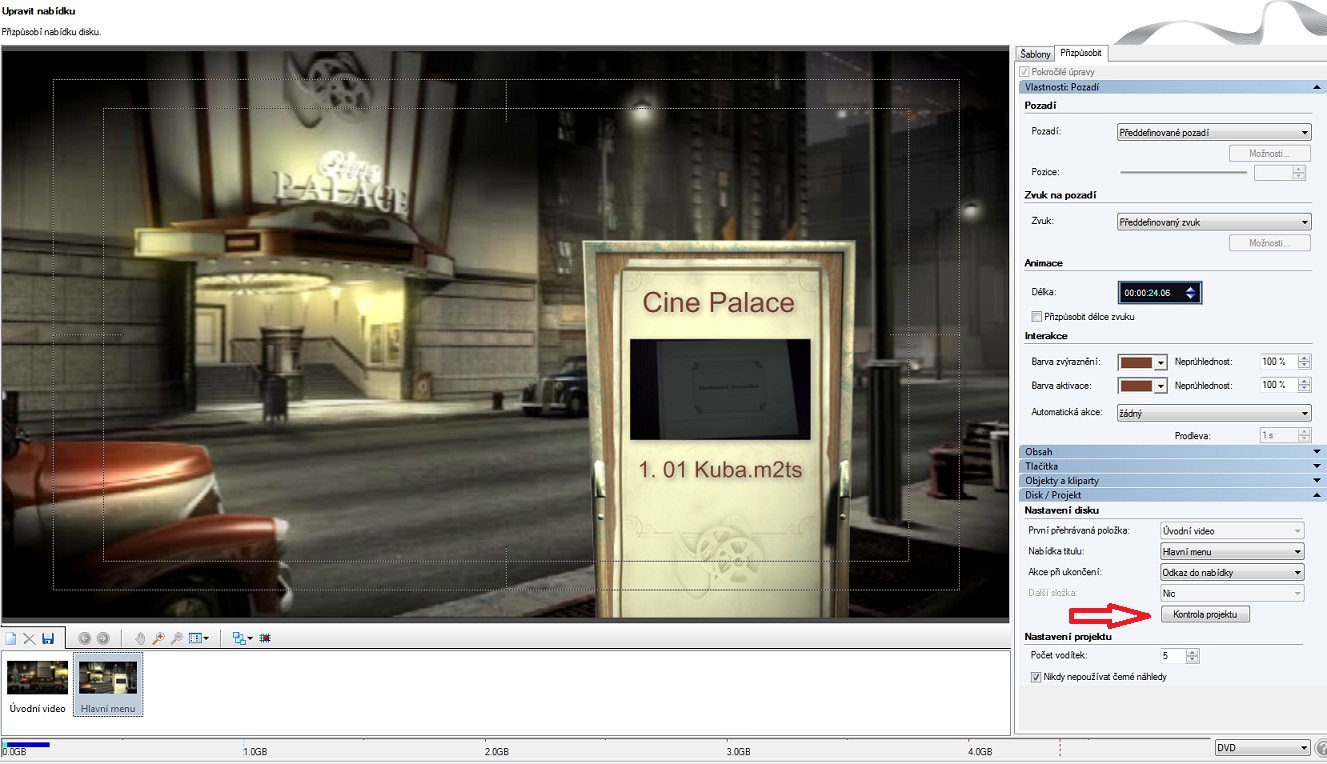The width and height of the screenshot is (1327, 764).
Task: Click the delete X icon in toolbar
Action: (x=29, y=638)
